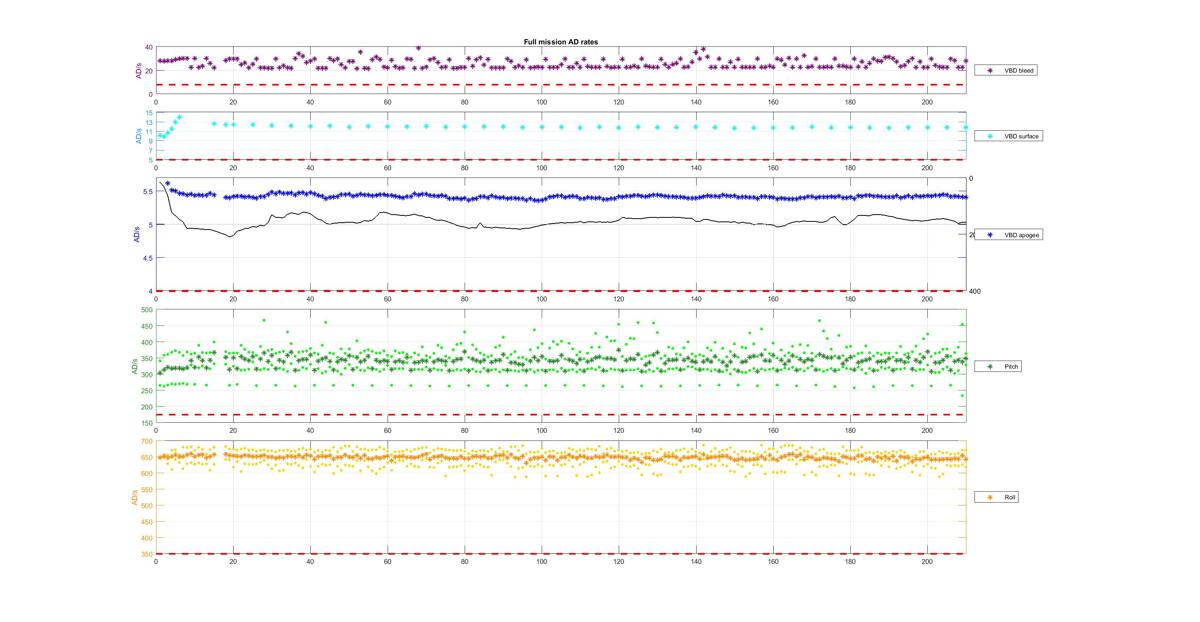Click the green Pitch legend marker
This screenshot has width=1200, height=622.
[x=990, y=367]
